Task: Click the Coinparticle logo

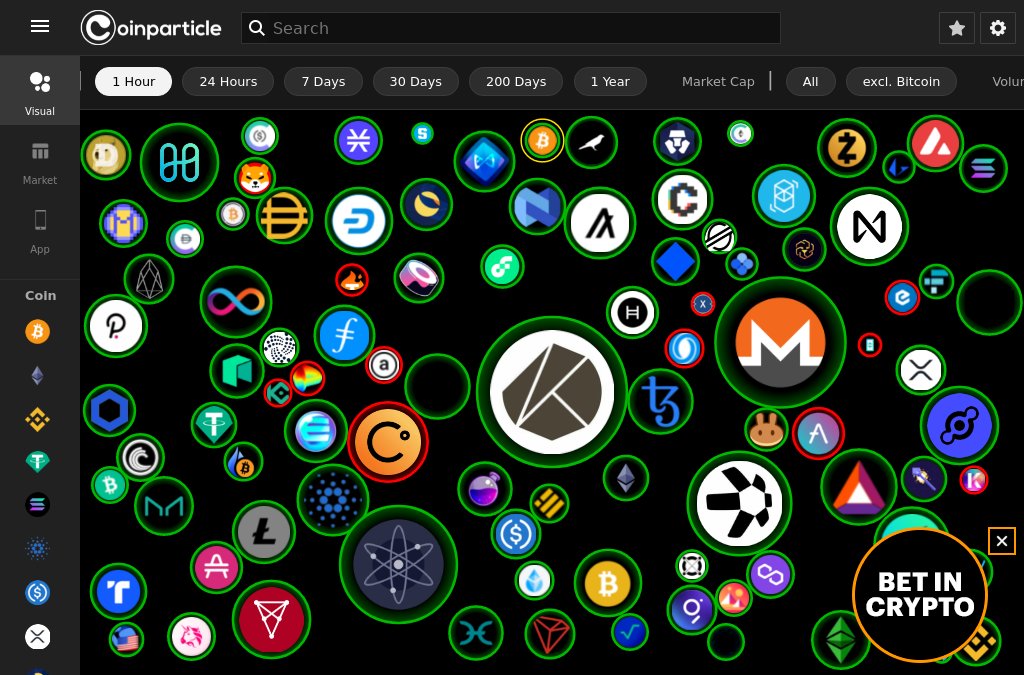Action: tap(151, 28)
